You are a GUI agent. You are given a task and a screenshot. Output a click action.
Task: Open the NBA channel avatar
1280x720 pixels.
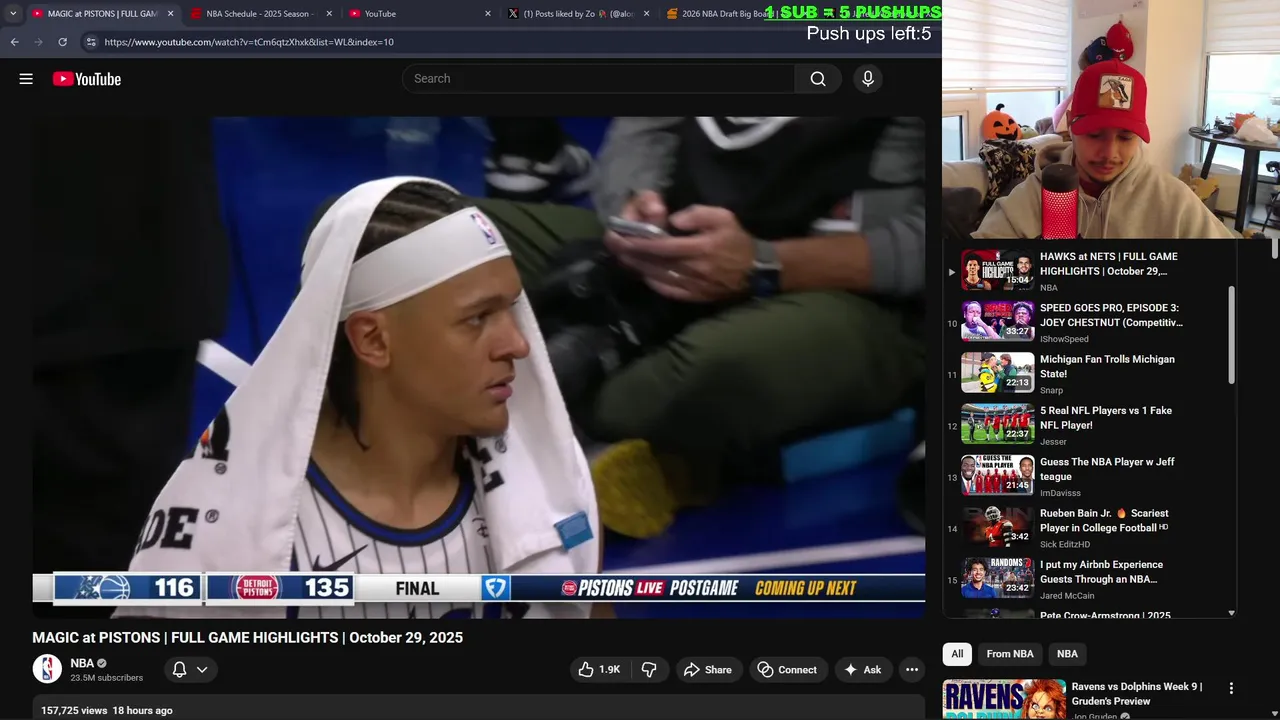click(x=47, y=669)
